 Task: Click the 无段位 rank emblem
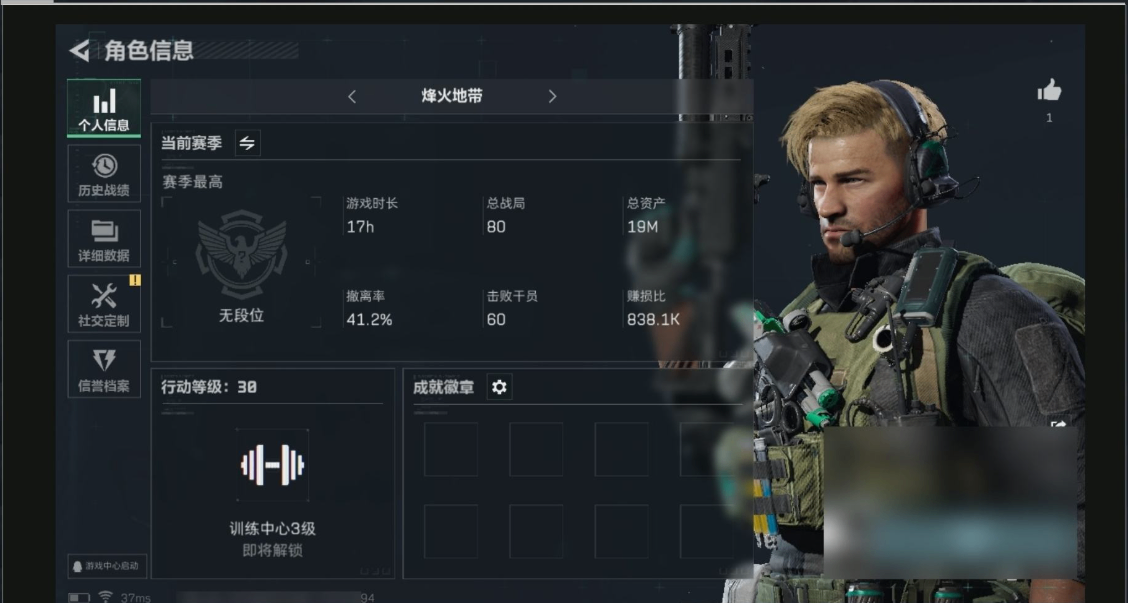[x=242, y=254]
